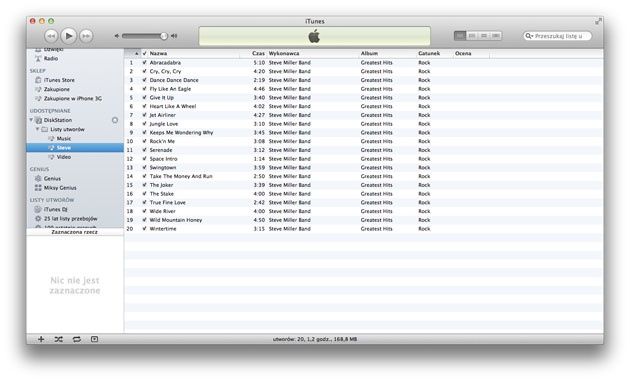This screenshot has width=630, height=381.
Task: Switch to the fourth Cover Flow view button
Action: tap(496, 36)
